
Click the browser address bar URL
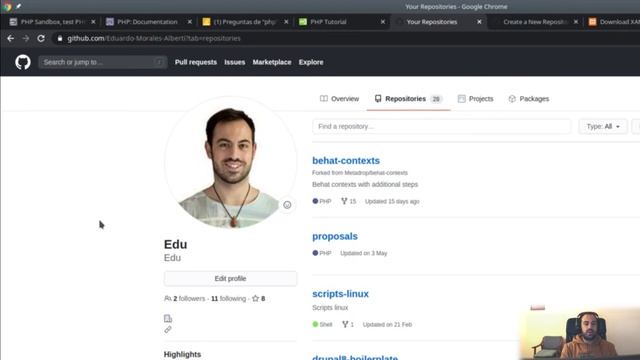point(154,38)
